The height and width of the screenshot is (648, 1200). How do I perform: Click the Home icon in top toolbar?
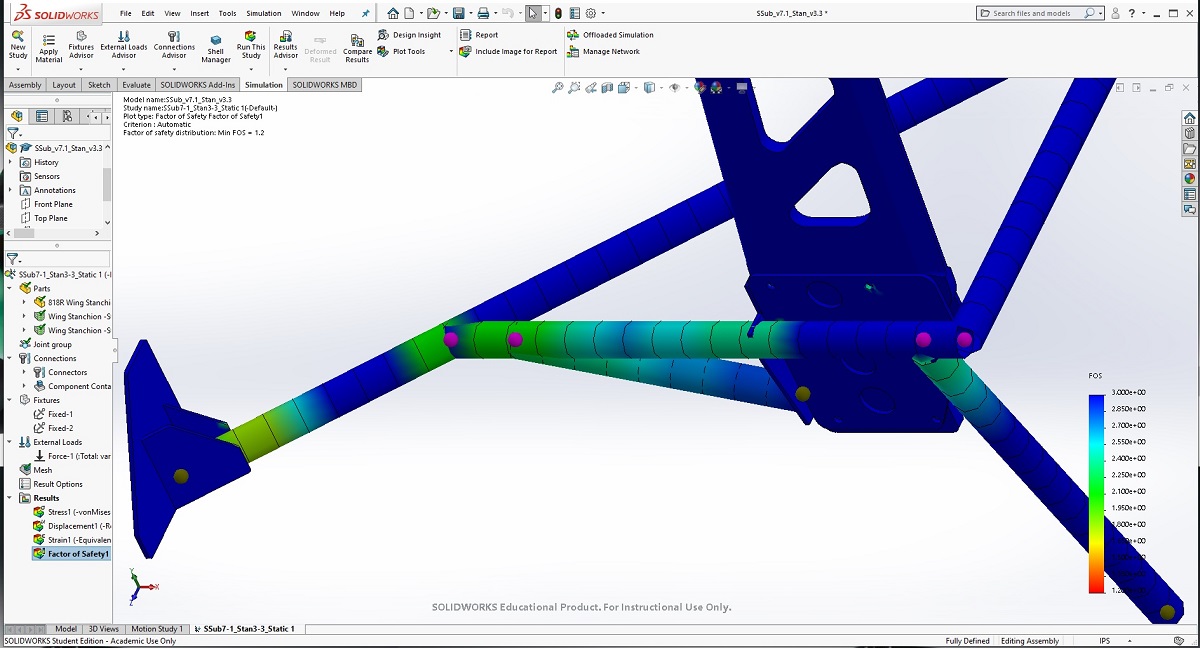(393, 13)
